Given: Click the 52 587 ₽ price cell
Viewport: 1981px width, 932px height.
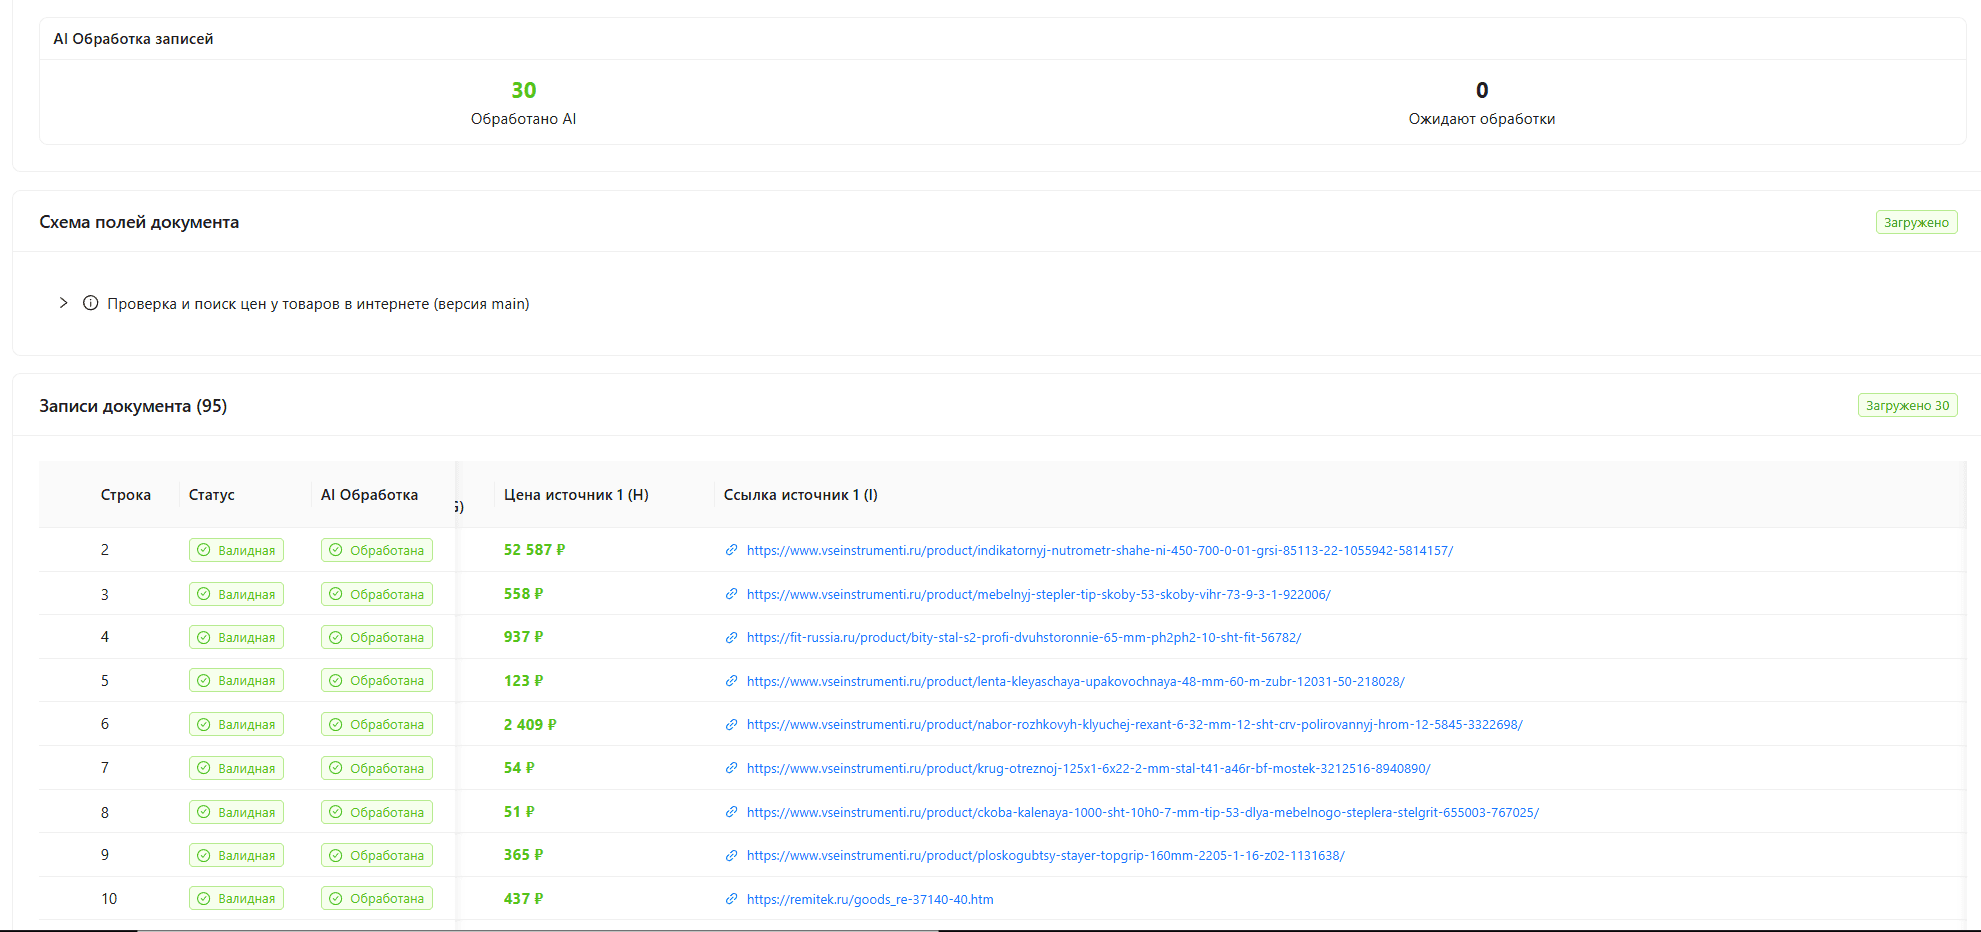Looking at the screenshot, I should pyautogui.click(x=534, y=550).
